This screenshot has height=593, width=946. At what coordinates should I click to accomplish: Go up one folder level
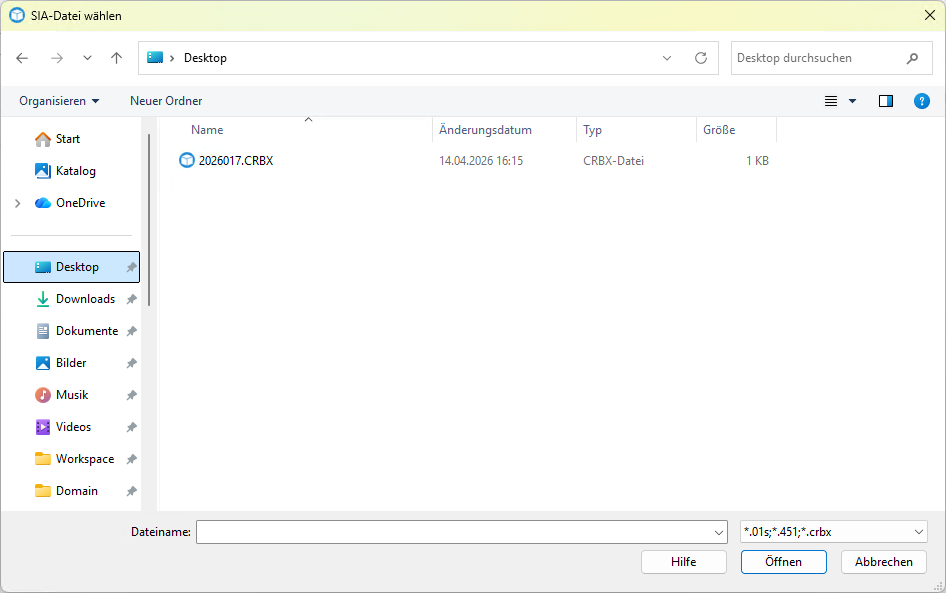pos(116,58)
